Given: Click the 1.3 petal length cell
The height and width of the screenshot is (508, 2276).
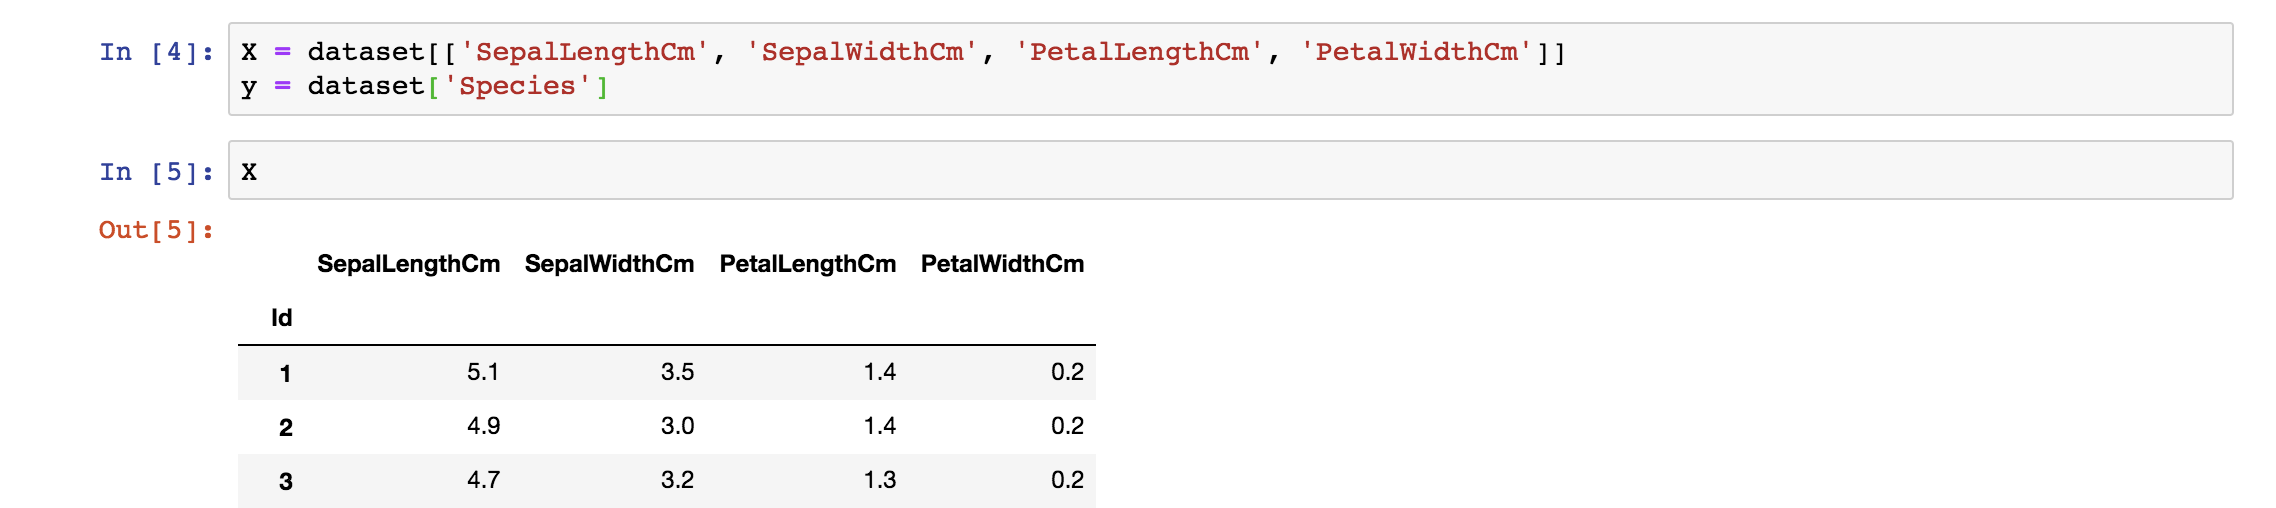Looking at the screenshot, I should pyautogui.click(x=879, y=480).
